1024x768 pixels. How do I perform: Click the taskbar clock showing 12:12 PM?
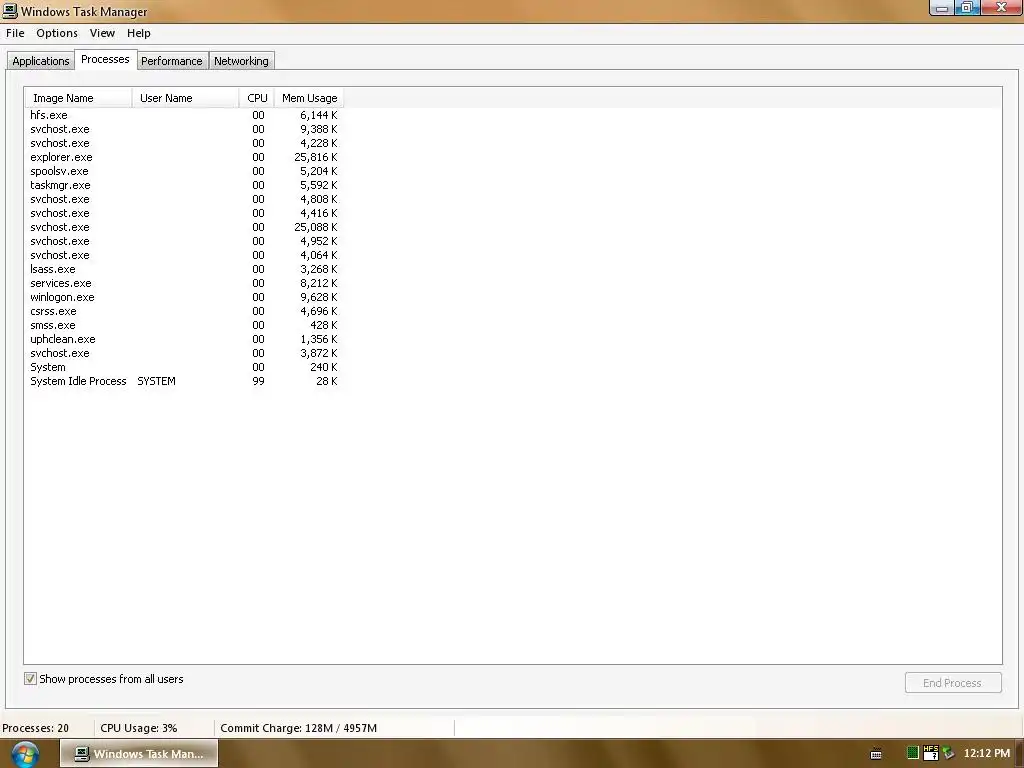tap(986, 754)
